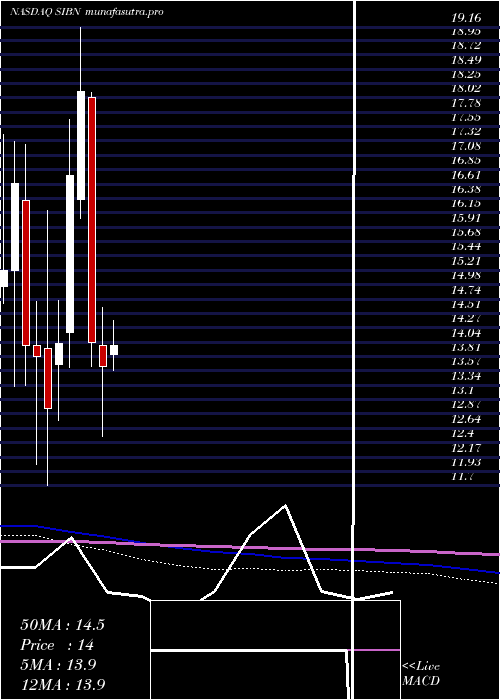Click the 14.04 price axis label

[x=466, y=333]
